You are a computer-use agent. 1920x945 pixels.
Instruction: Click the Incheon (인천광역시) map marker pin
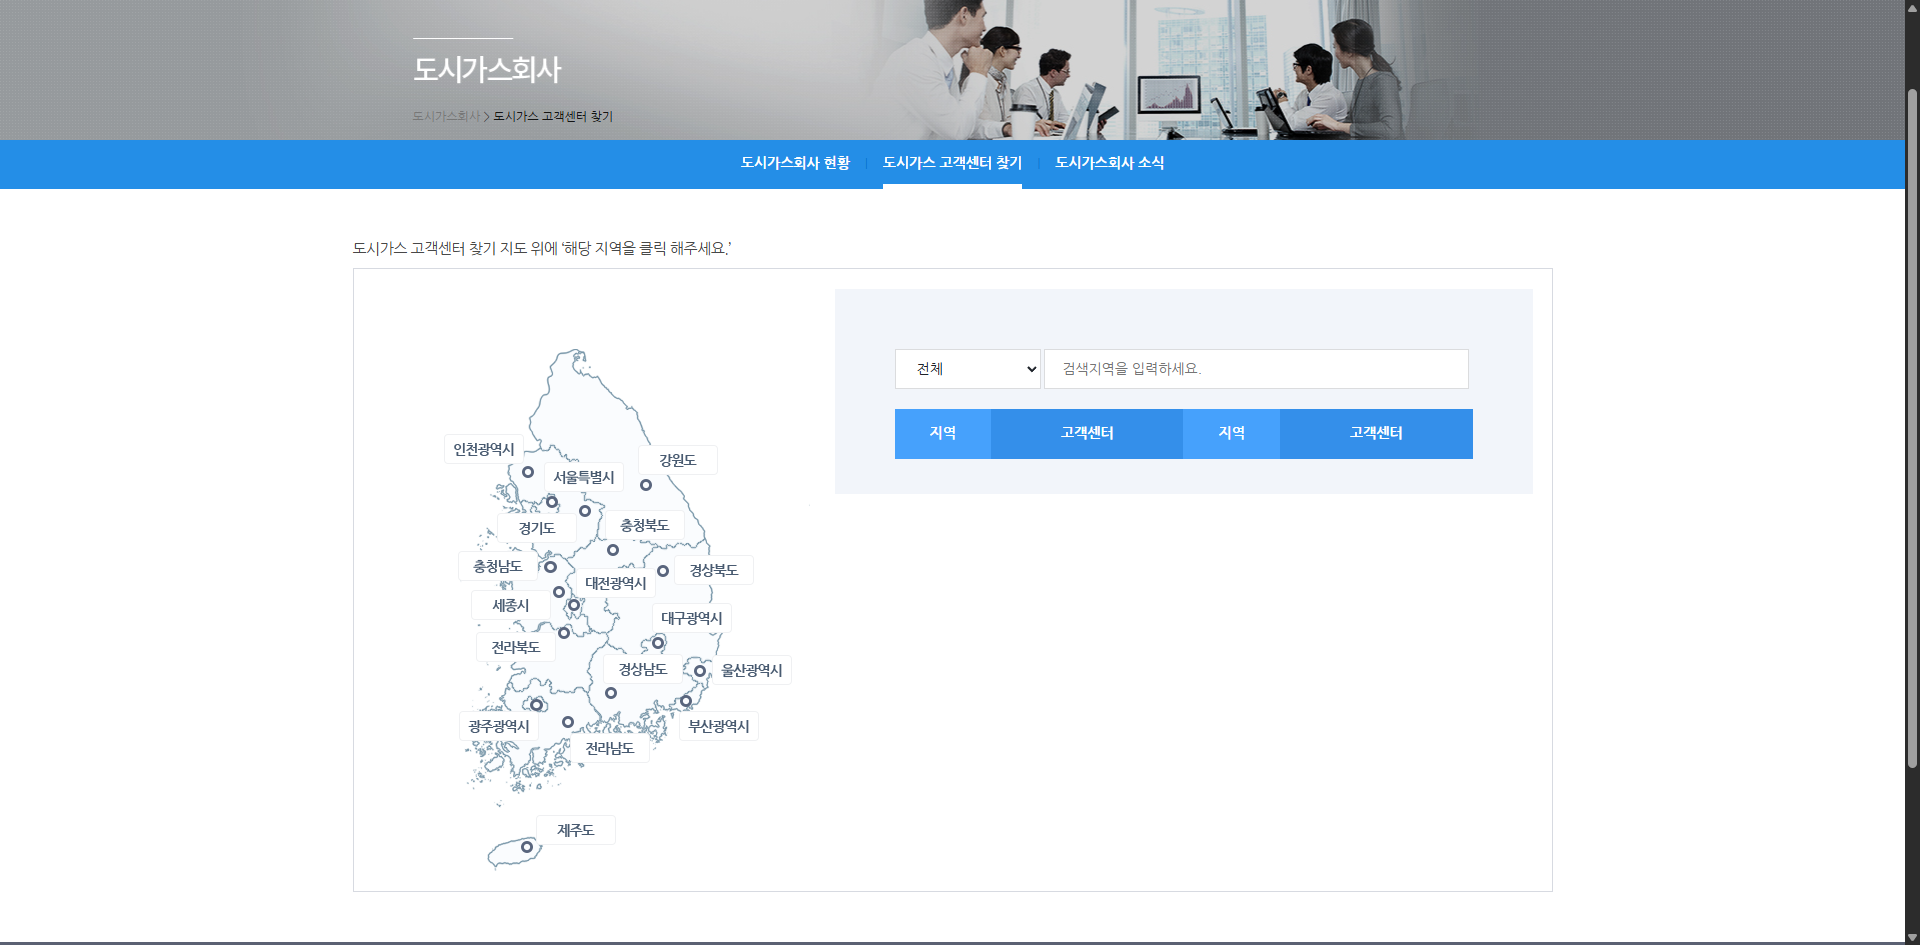tap(528, 472)
